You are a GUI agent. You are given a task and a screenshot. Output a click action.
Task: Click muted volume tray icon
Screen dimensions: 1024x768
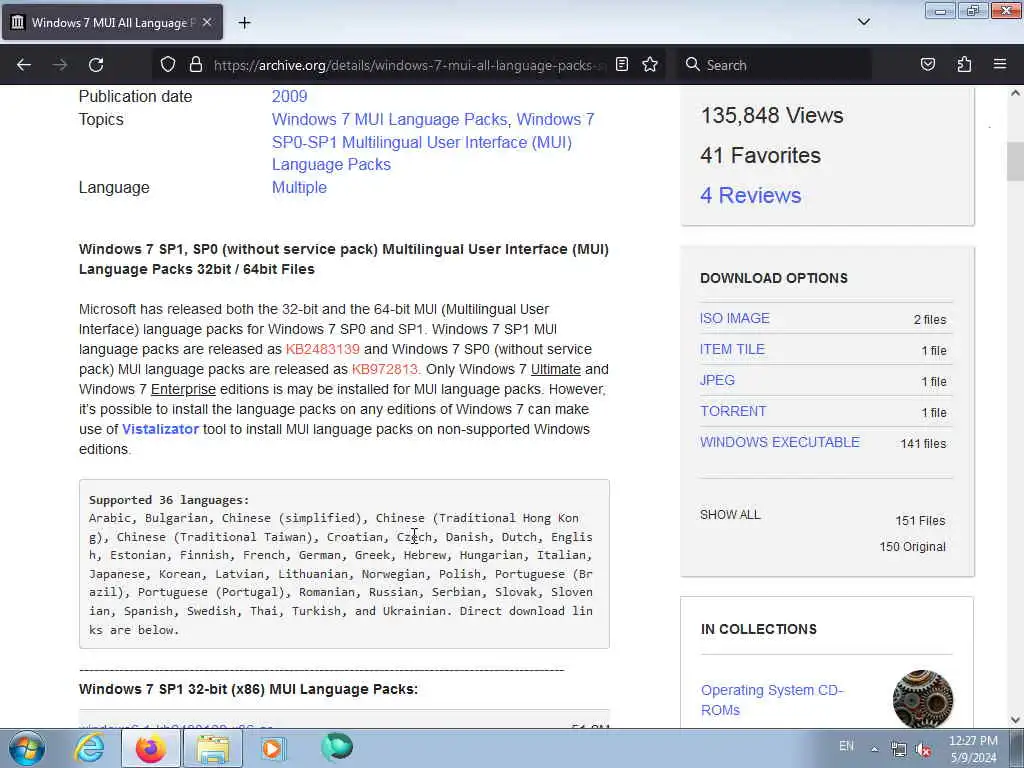923,750
